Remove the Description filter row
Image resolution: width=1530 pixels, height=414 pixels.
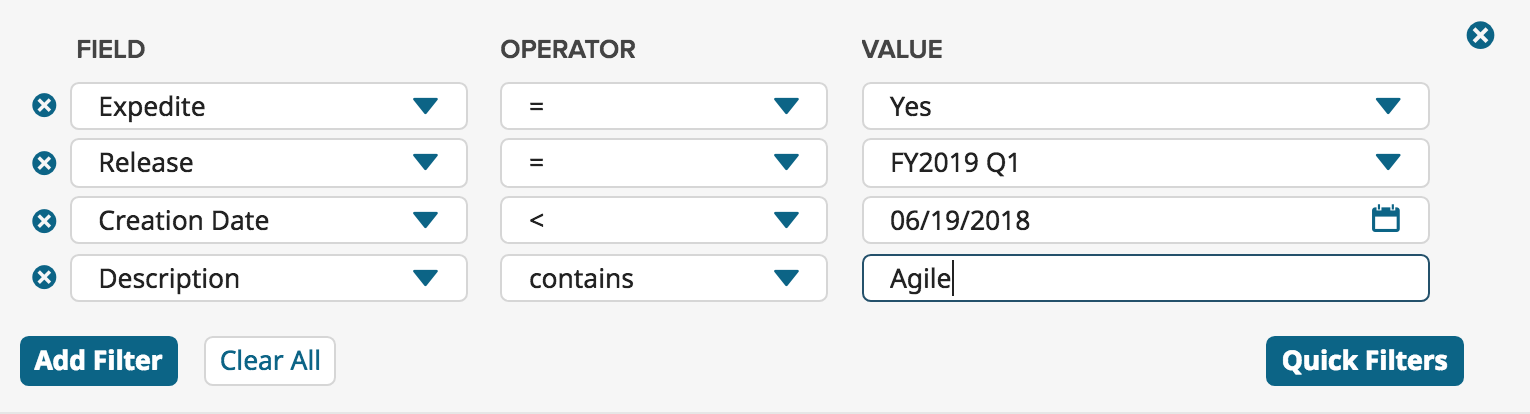coord(44,278)
